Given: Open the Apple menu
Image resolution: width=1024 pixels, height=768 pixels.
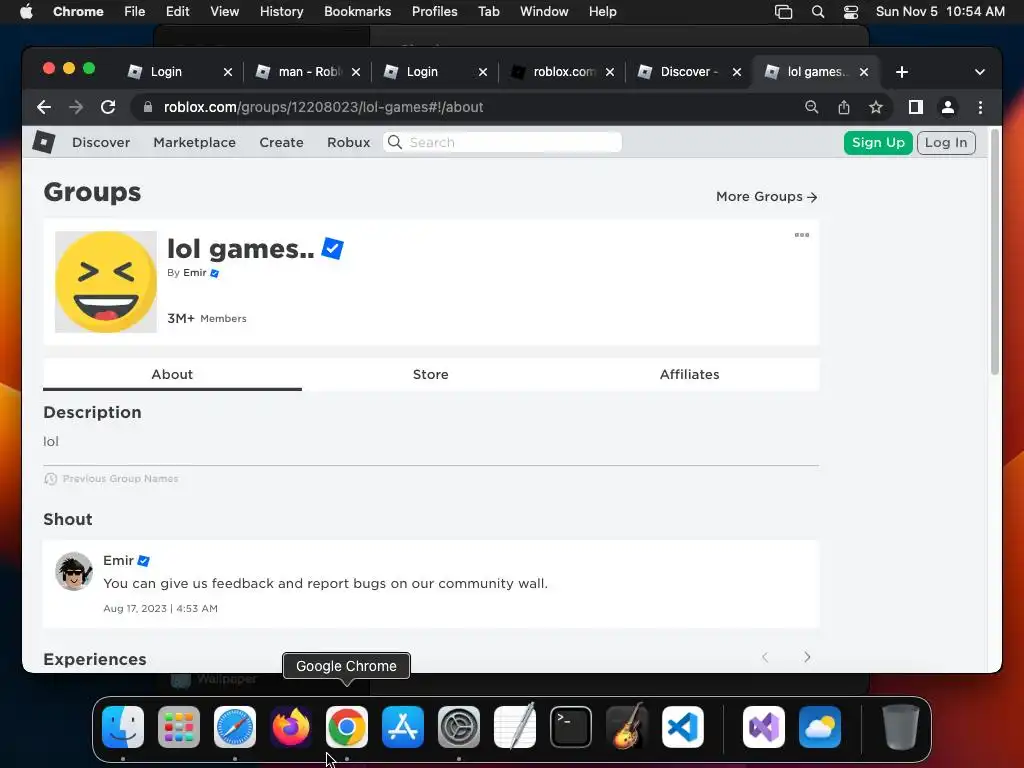Looking at the screenshot, I should click(26, 12).
